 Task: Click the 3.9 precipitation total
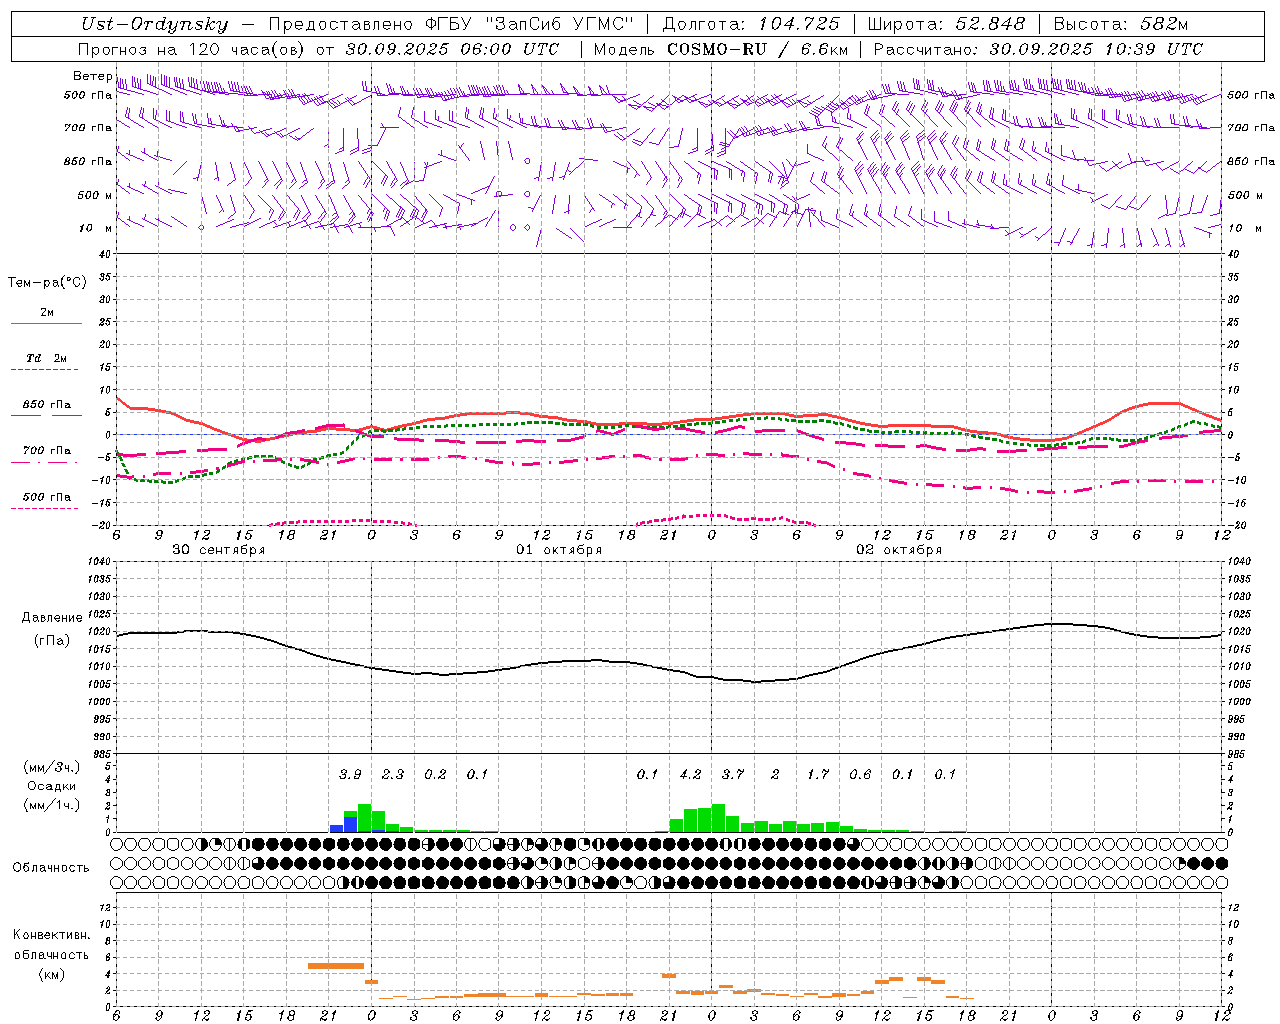(350, 775)
